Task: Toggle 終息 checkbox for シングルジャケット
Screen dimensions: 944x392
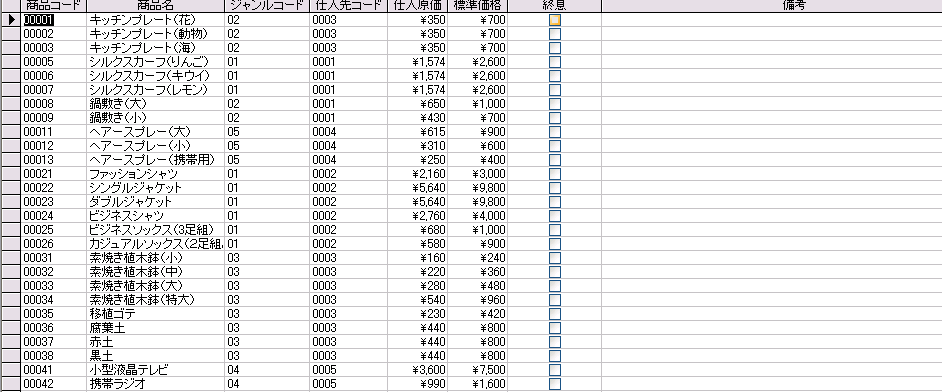Action: pyautogui.click(x=554, y=187)
